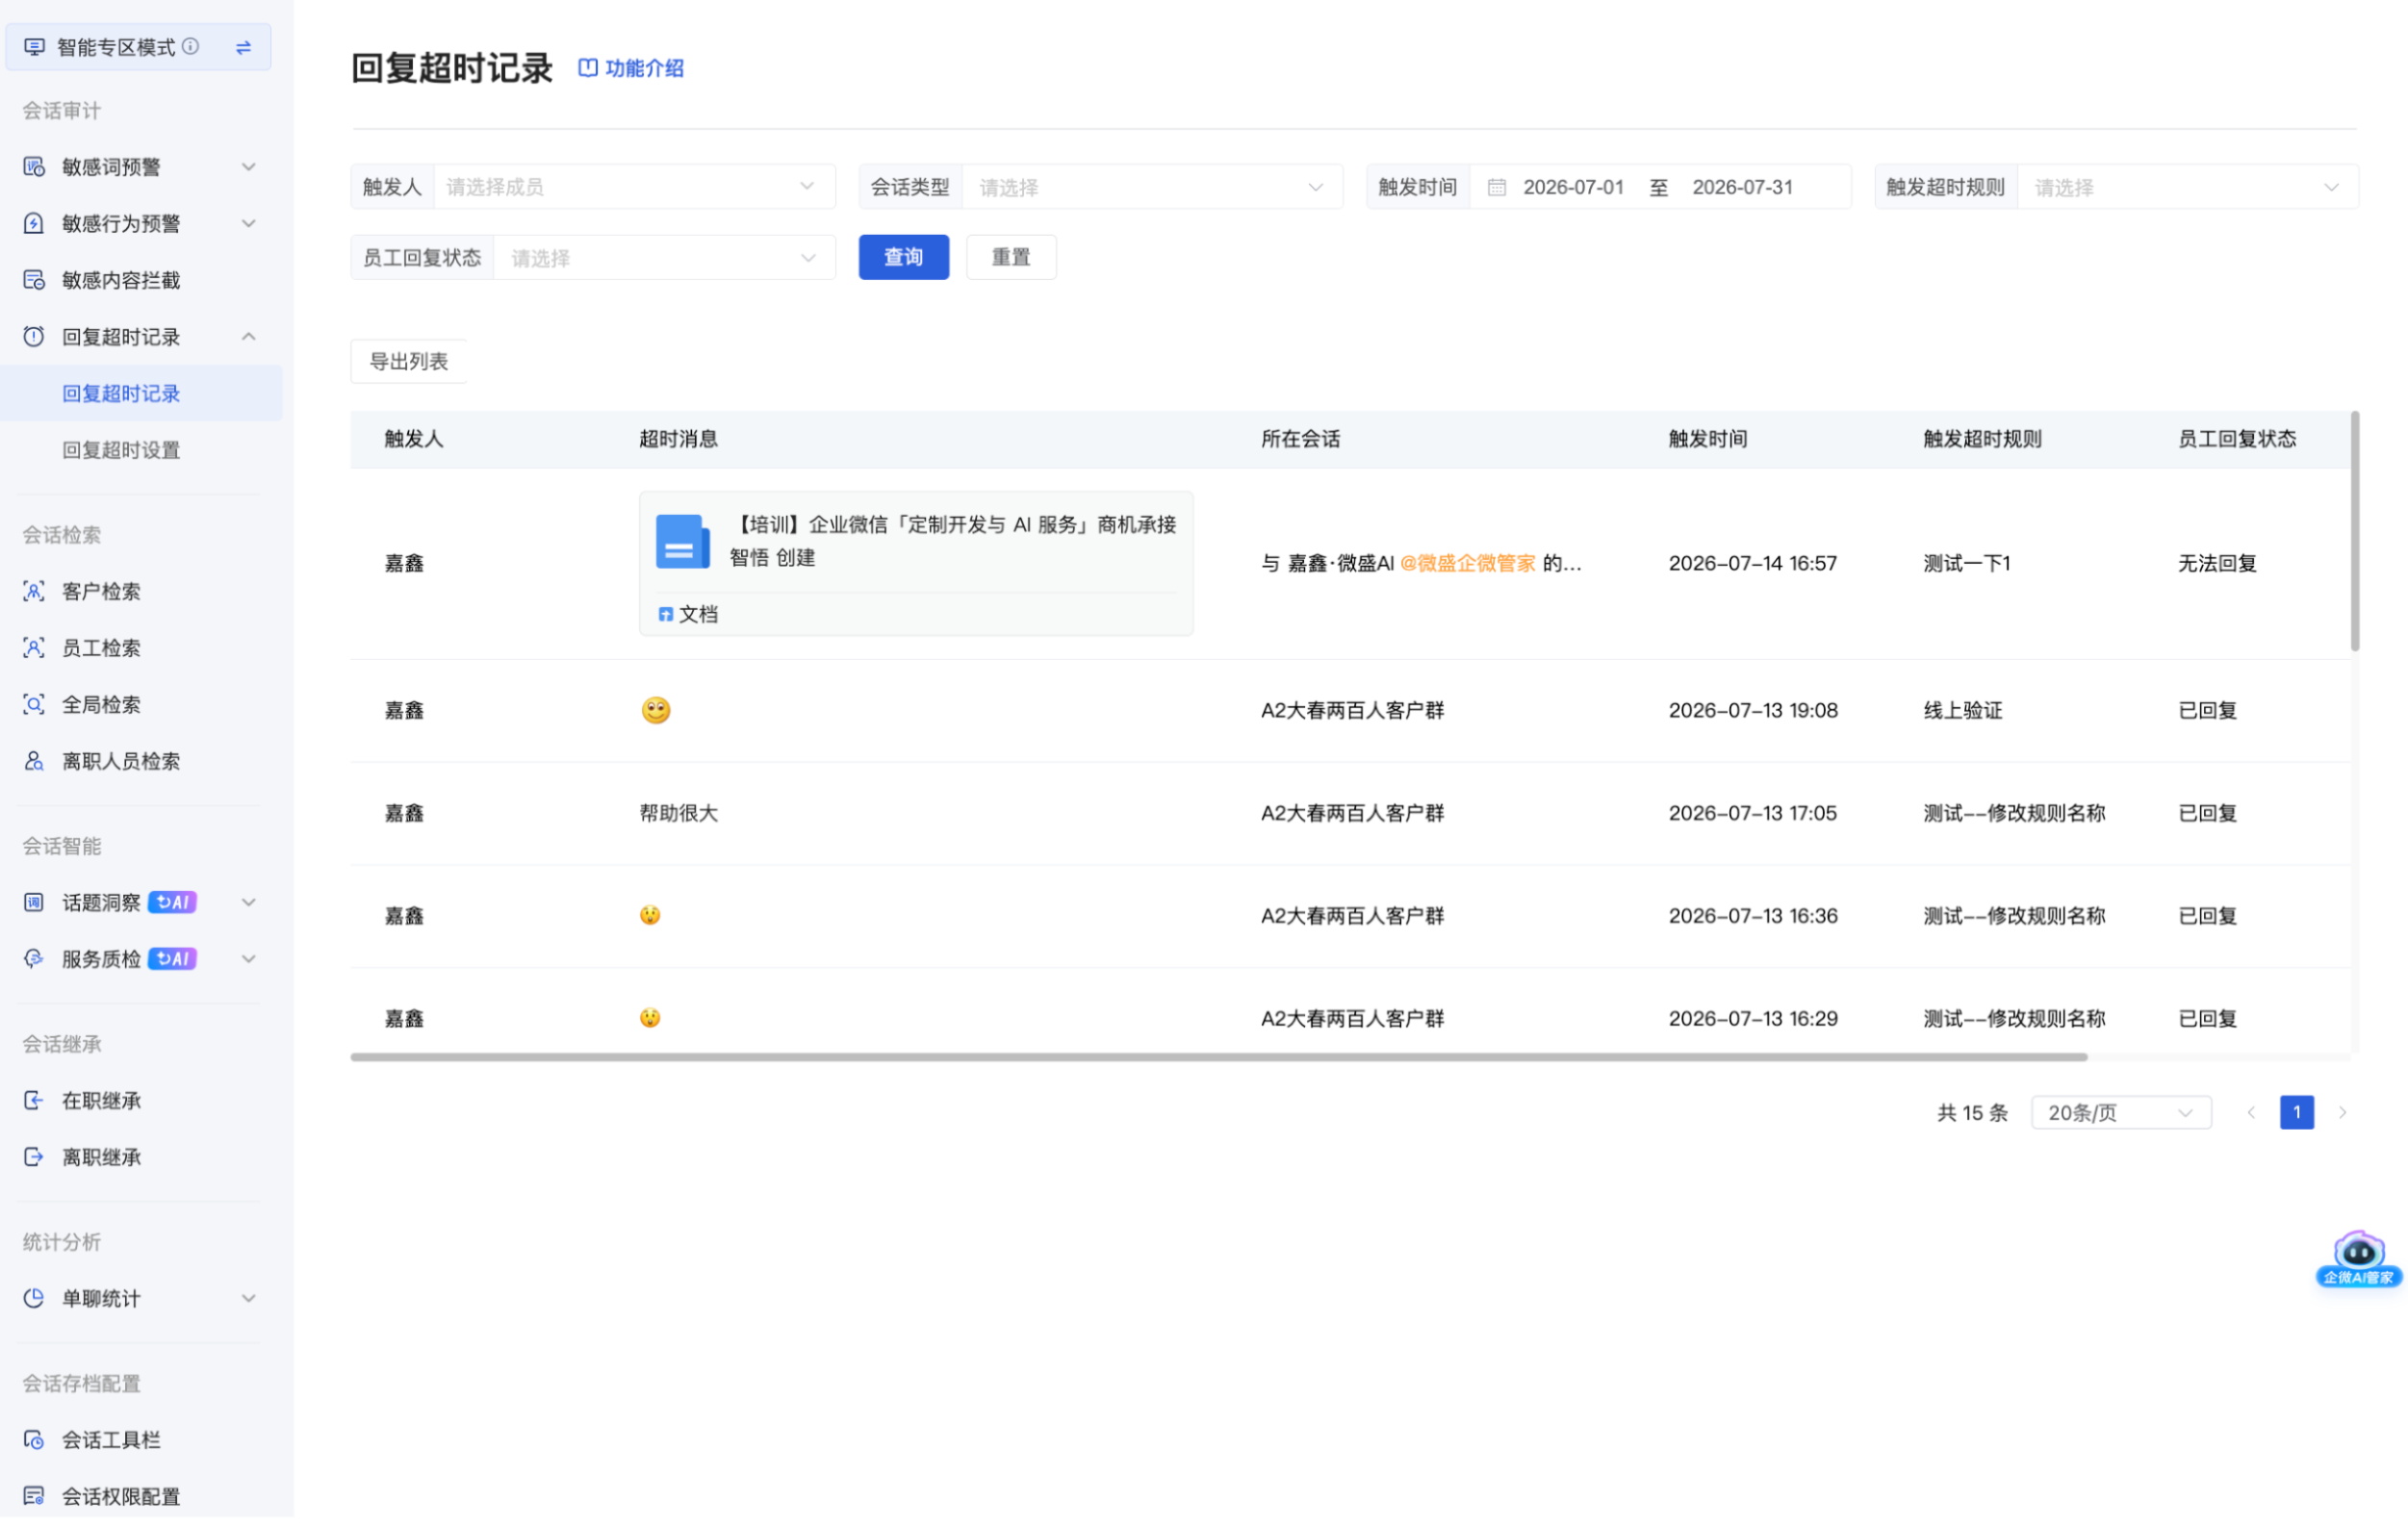
Task: Click the 功能介绍 book icon
Action: click(x=588, y=68)
